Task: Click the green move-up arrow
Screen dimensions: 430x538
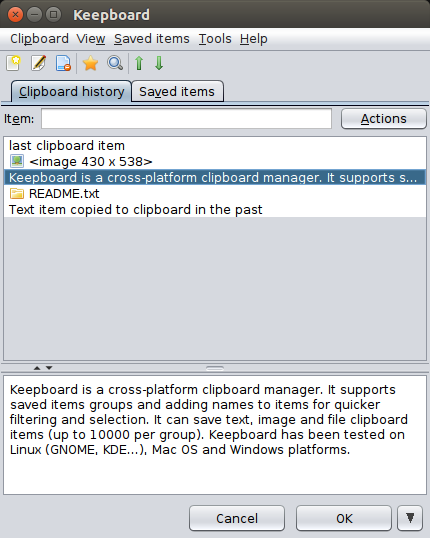Action: 139,63
